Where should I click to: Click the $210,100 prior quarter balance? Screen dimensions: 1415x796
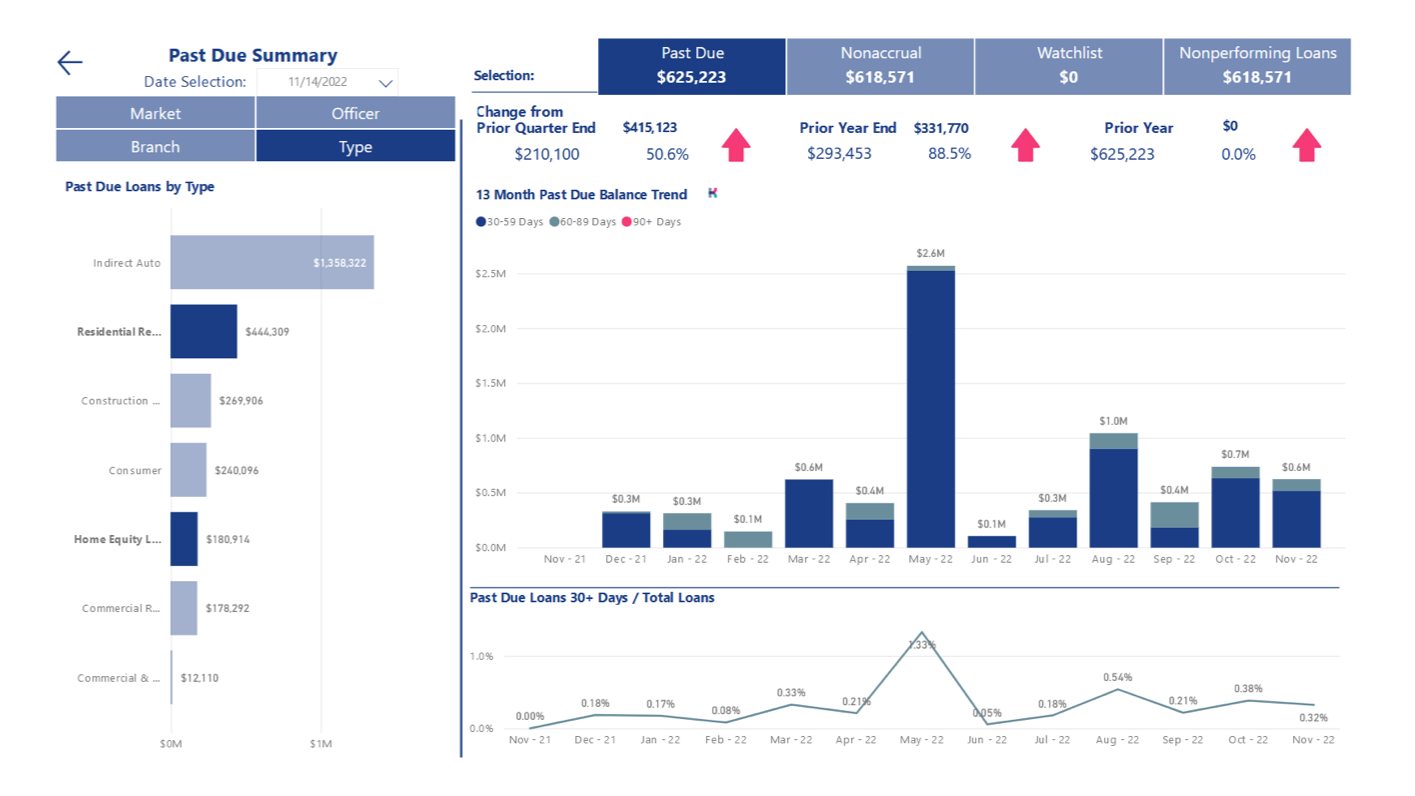tap(547, 154)
